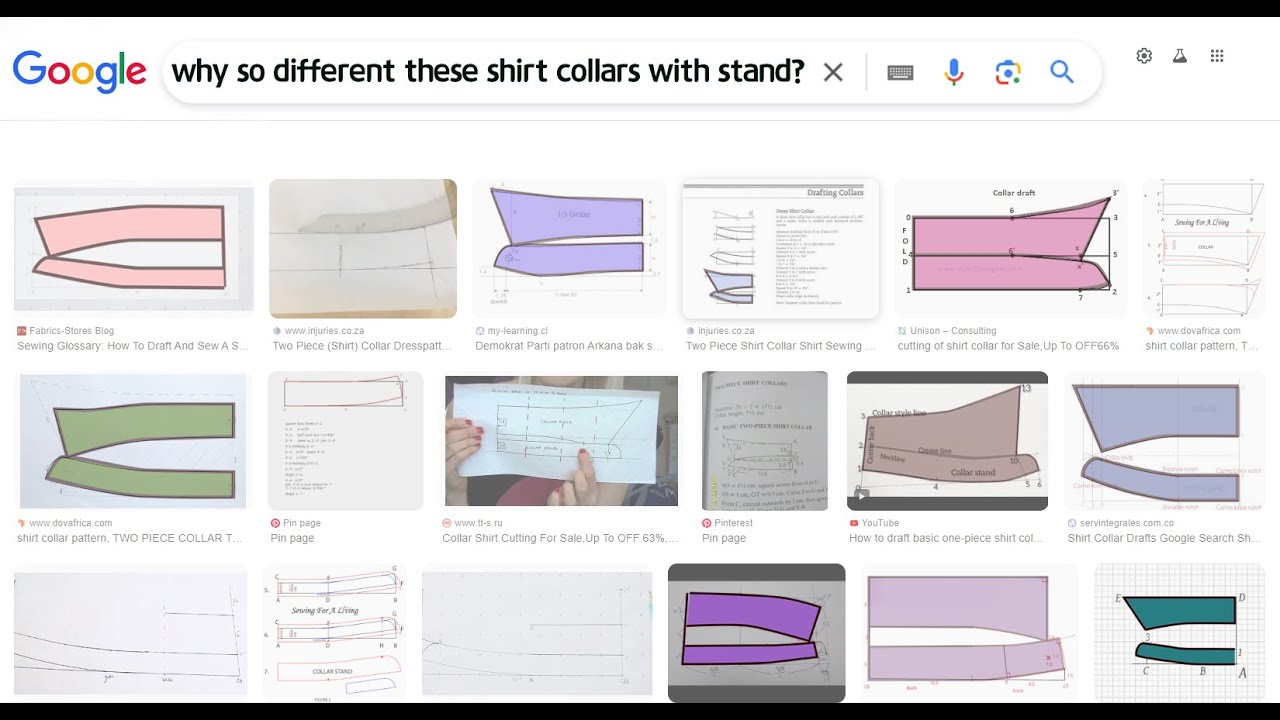This screenshot has height=720, width=1280.
Task: Open green collar pattern thumbnail
Action: 133,441
